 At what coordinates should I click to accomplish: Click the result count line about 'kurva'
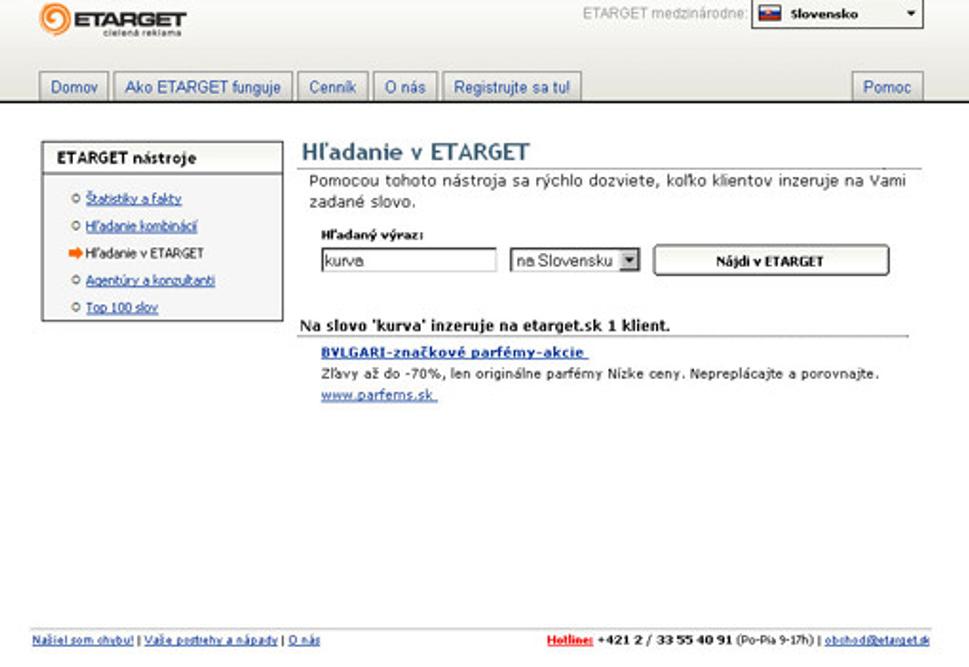click(x=484, y=325)
